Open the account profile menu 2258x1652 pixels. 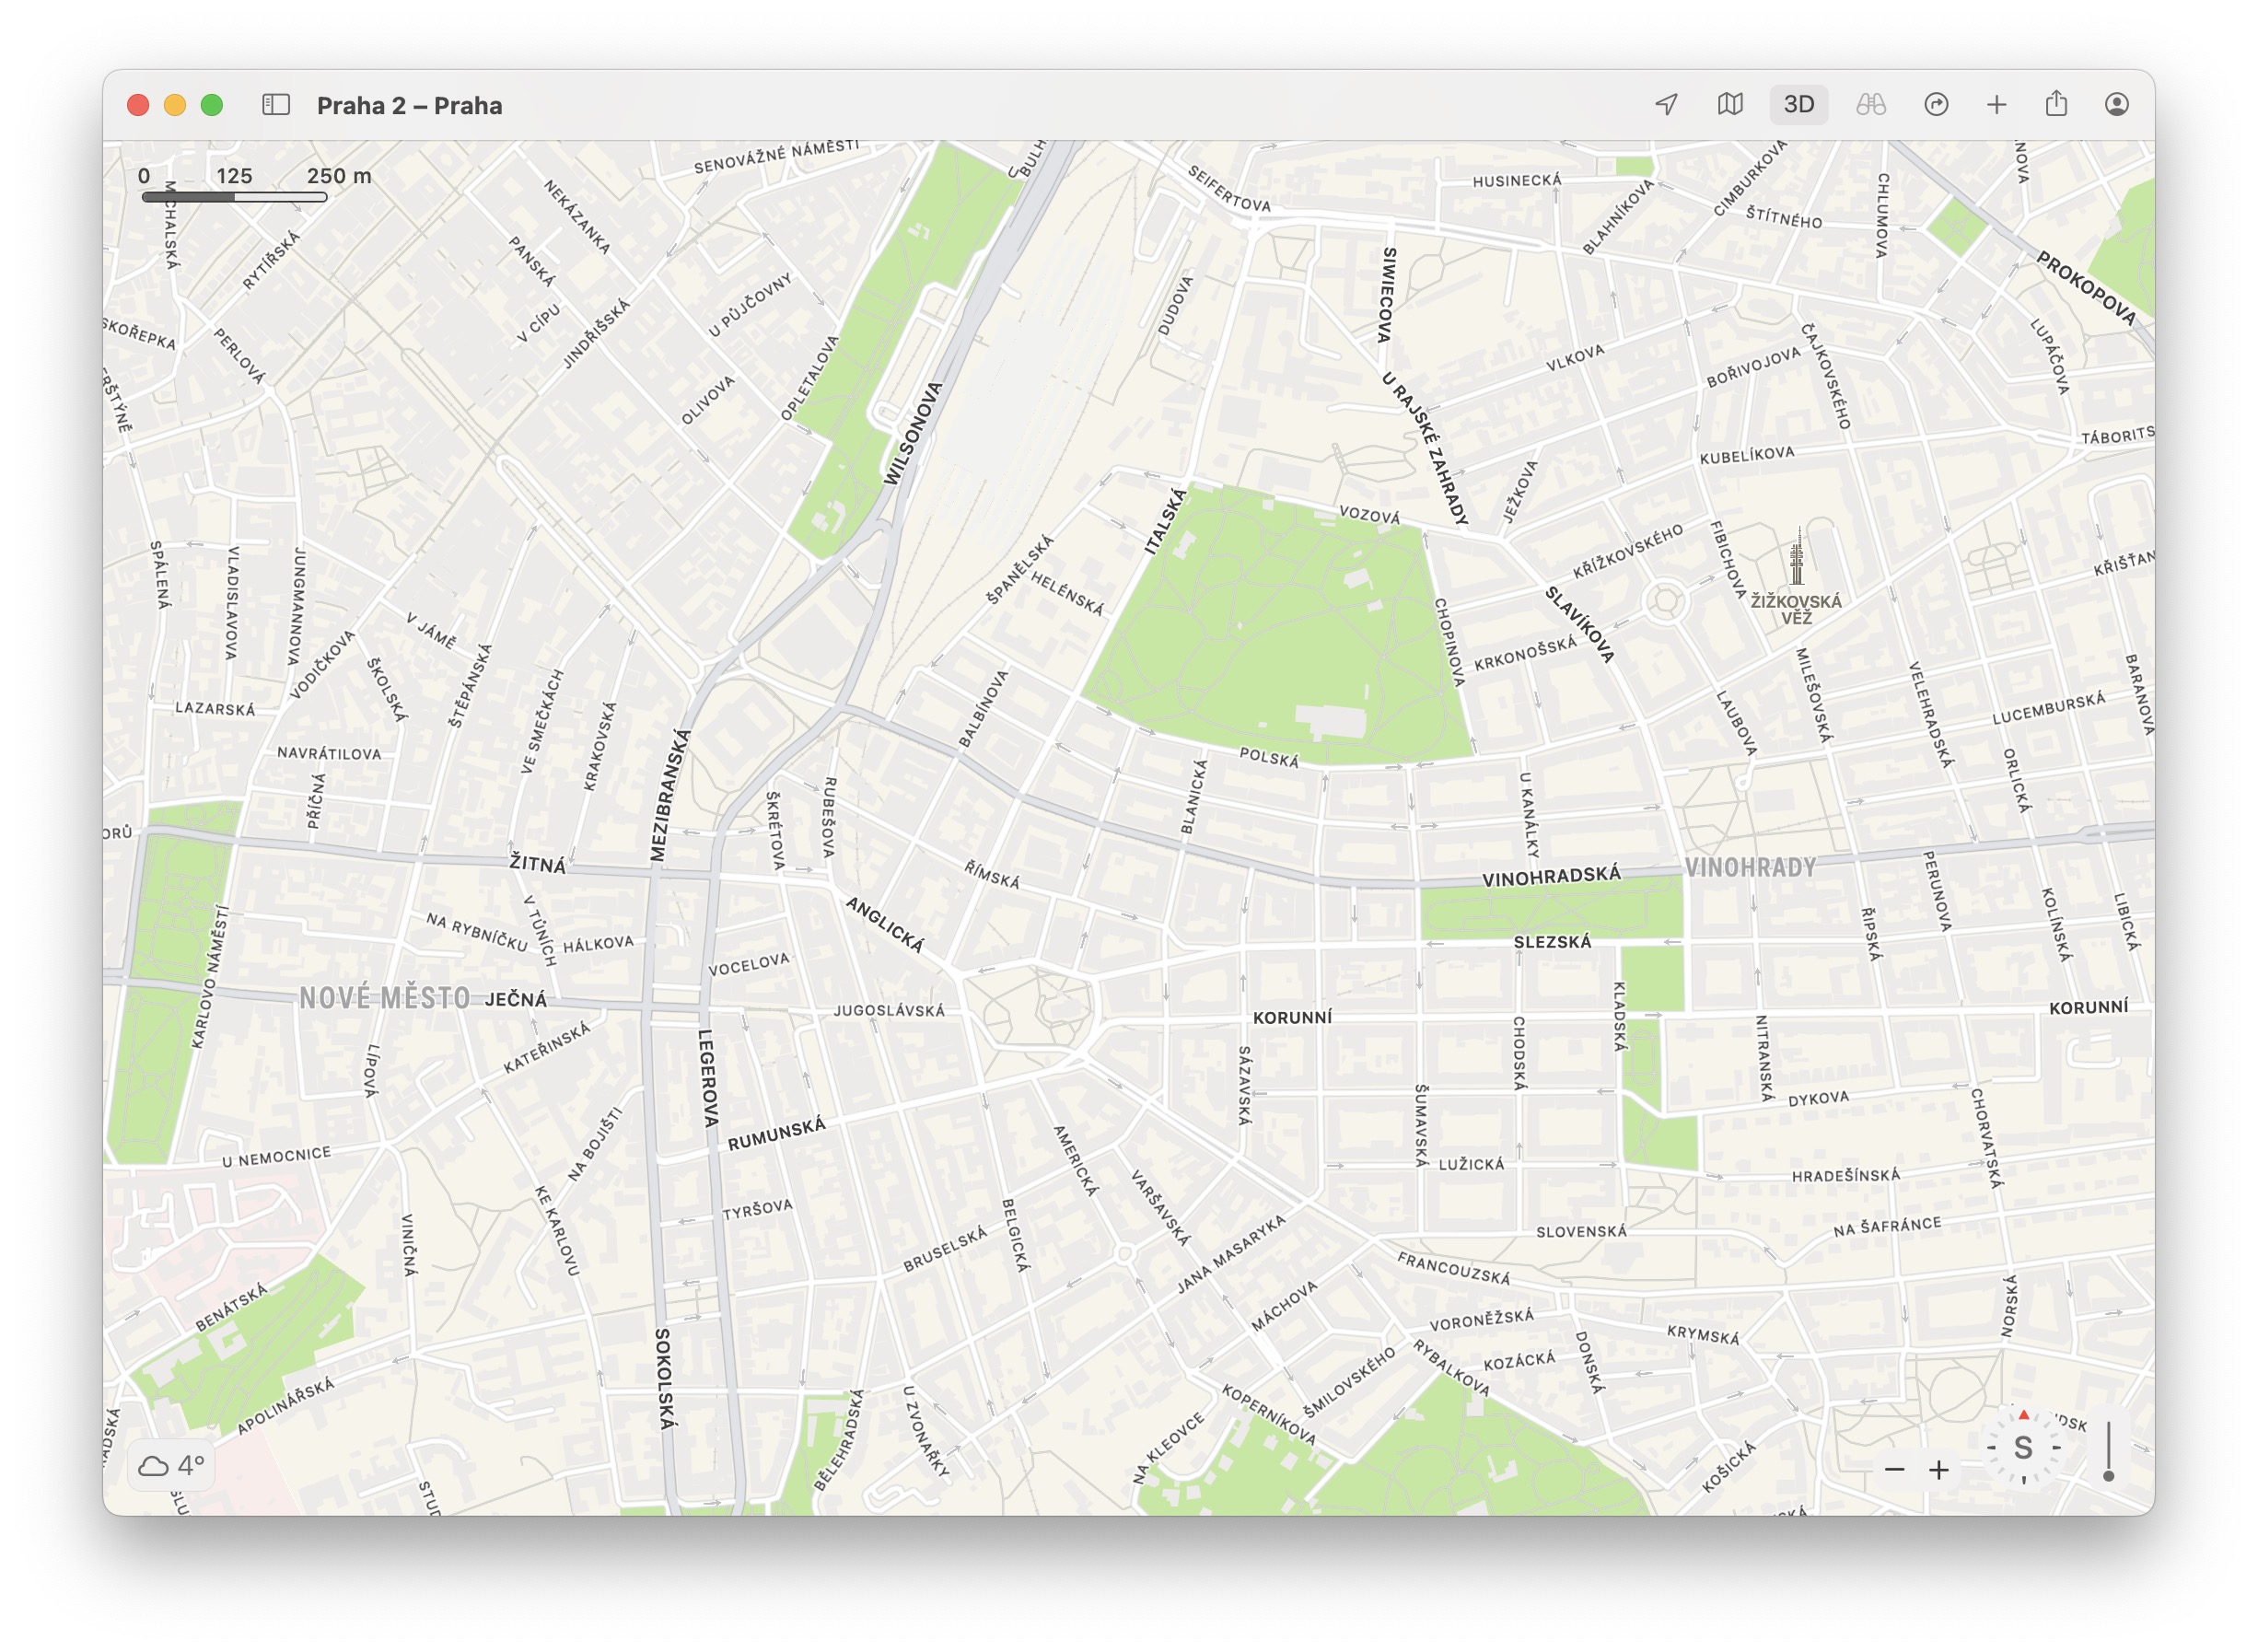tap(2116, 105)
